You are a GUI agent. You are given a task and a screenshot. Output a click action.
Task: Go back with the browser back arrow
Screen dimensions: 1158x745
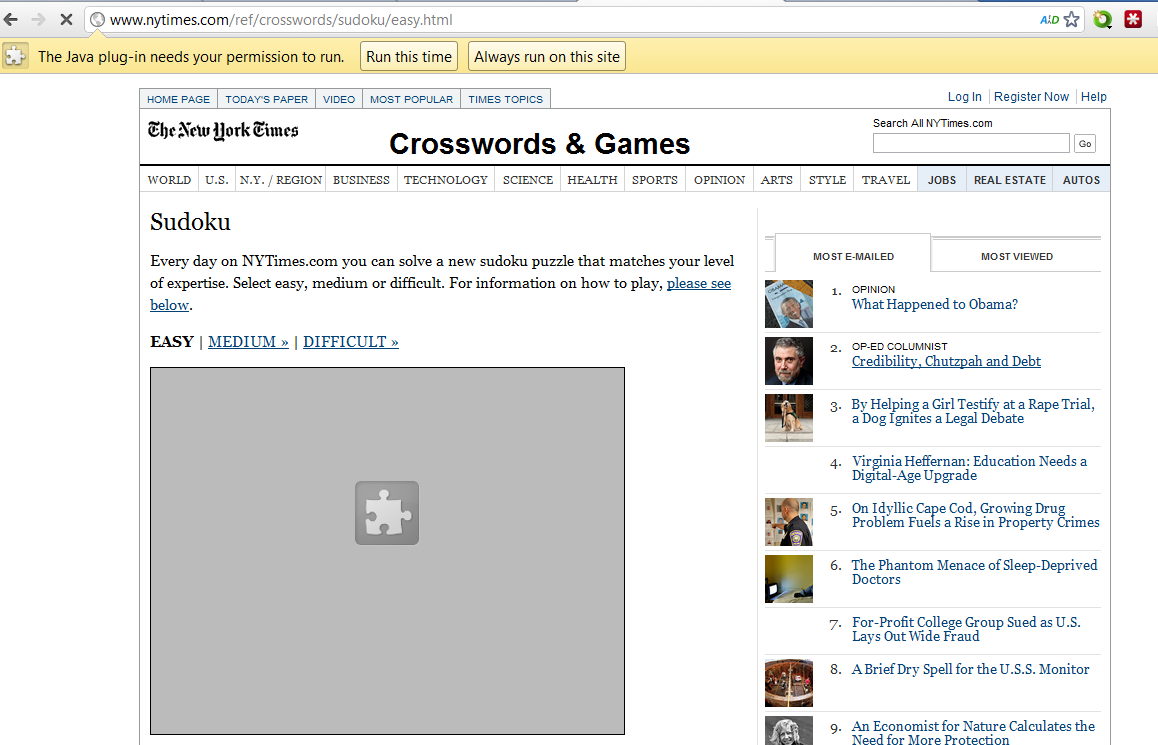point(10,19)
